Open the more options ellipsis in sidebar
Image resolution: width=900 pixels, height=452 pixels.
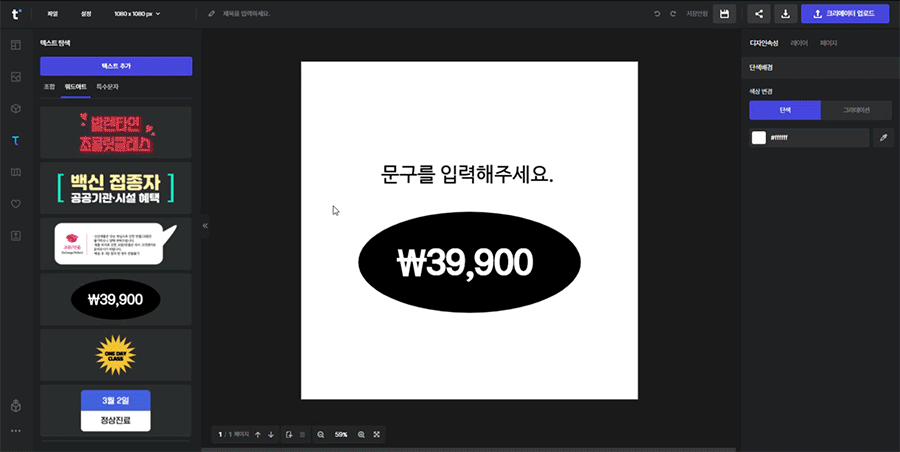tap(15, 431)
